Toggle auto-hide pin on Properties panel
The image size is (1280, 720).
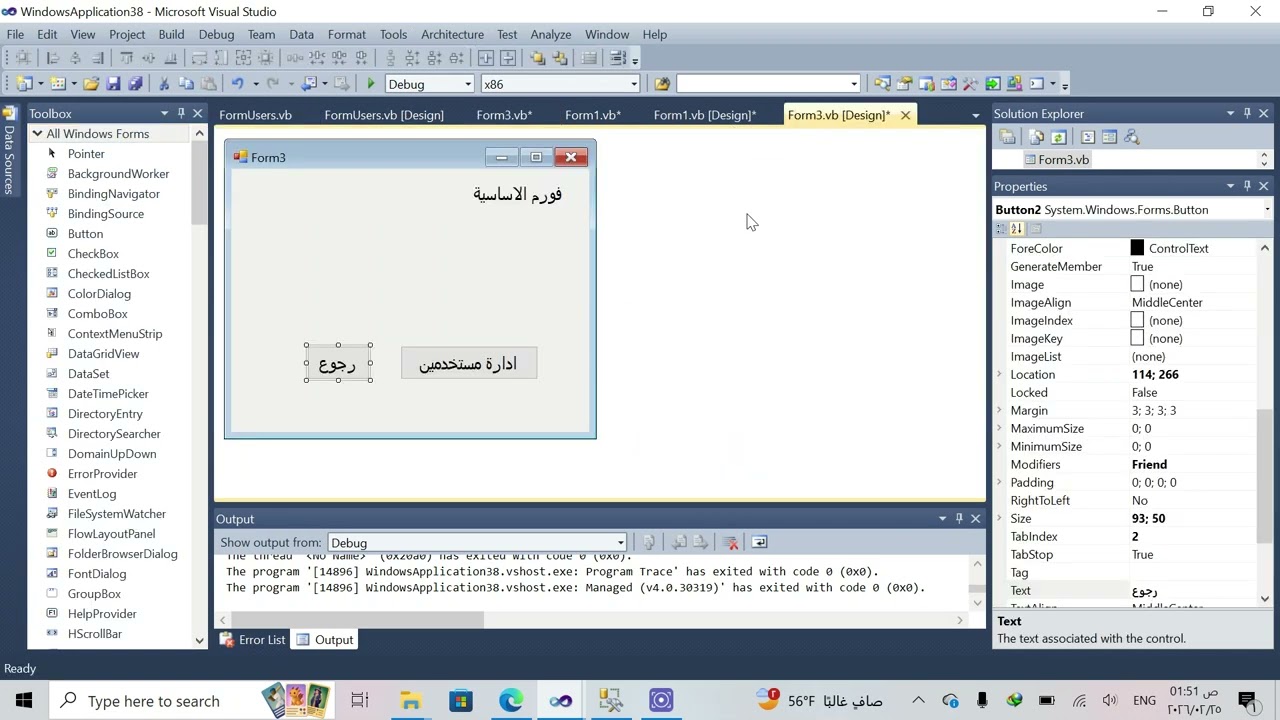1247,186
